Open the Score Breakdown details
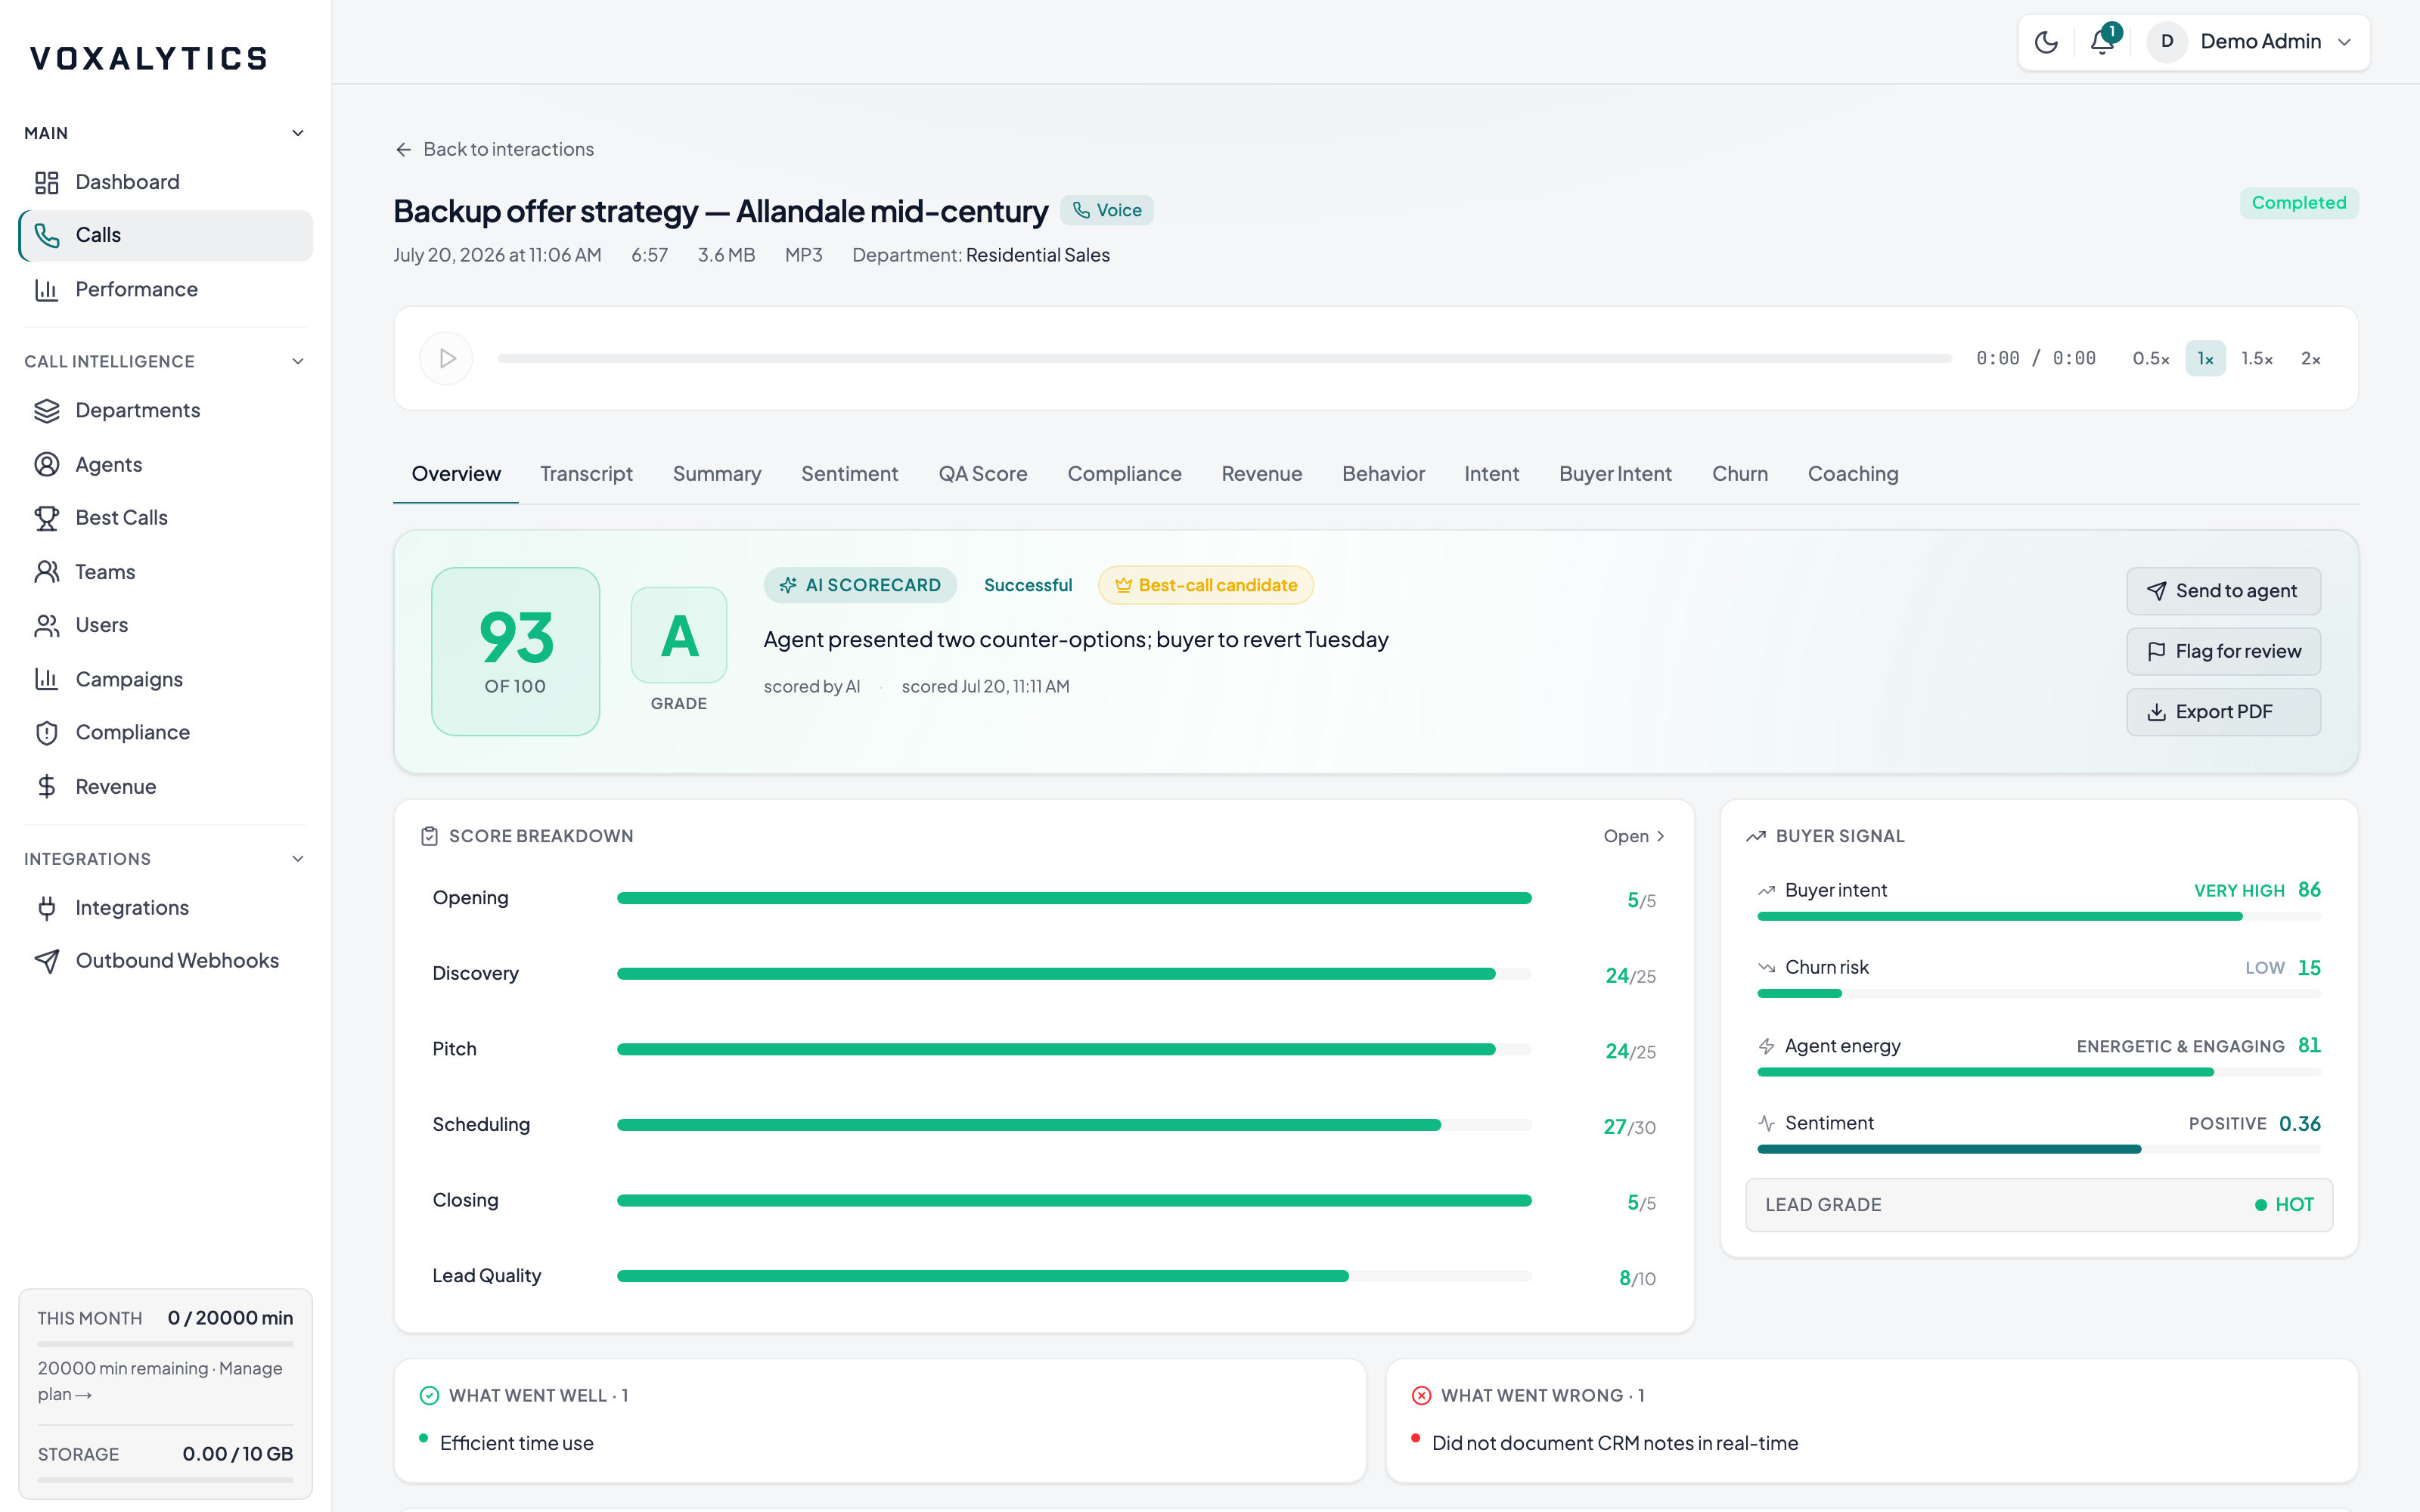 (1634, 836)
